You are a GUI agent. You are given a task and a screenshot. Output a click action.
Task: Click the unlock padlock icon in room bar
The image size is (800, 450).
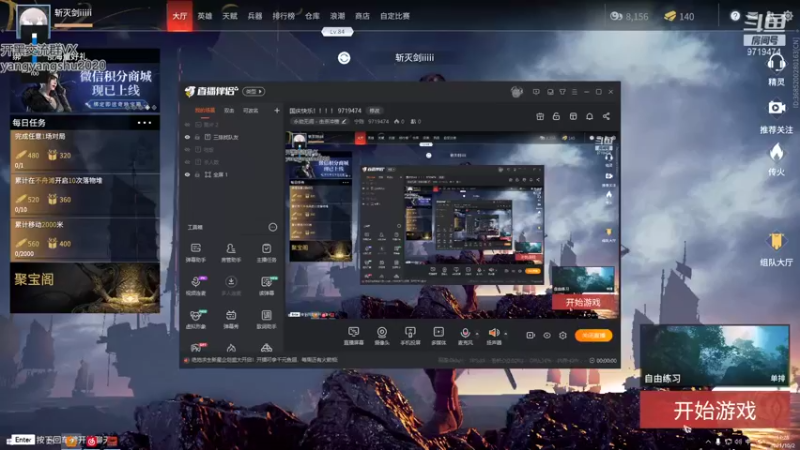(x=556, y=116)
